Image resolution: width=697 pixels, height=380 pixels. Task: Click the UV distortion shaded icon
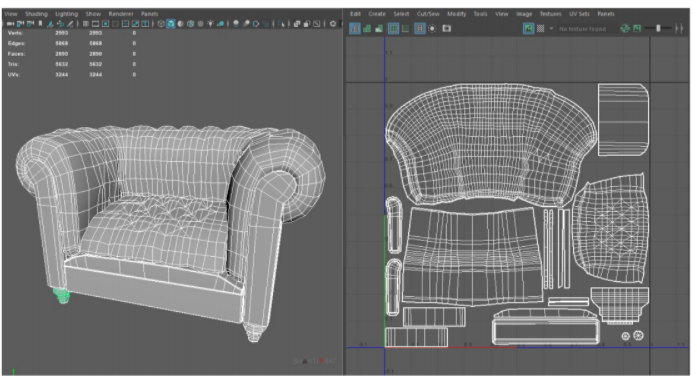point(379,28)
